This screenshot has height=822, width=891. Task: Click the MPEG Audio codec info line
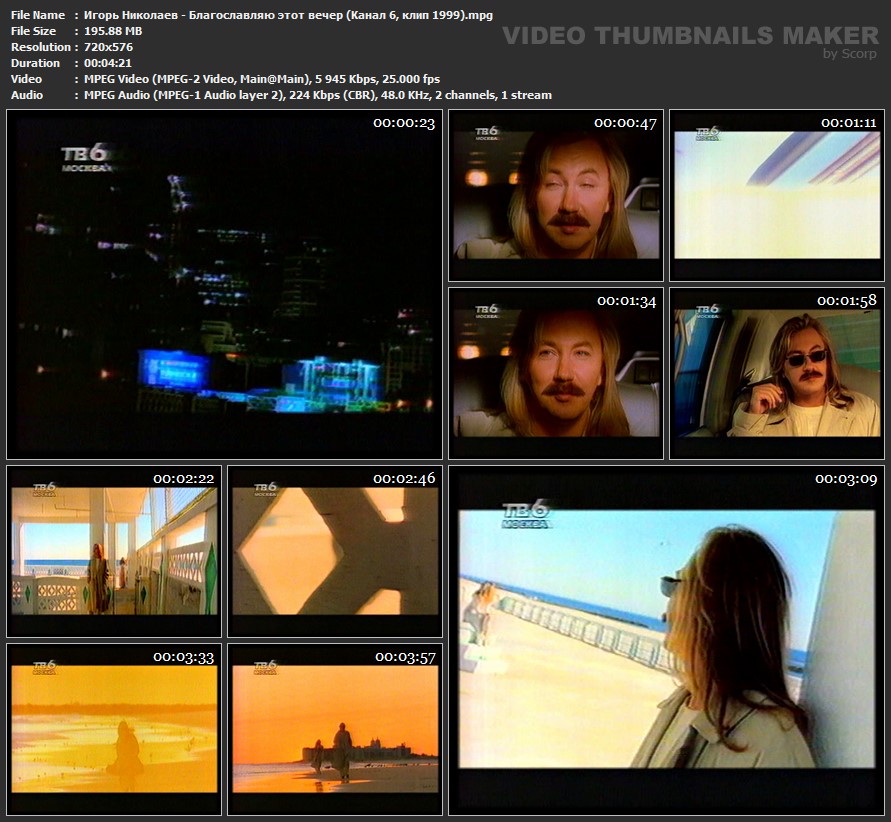pyautogui.click(x=312, y=95)
